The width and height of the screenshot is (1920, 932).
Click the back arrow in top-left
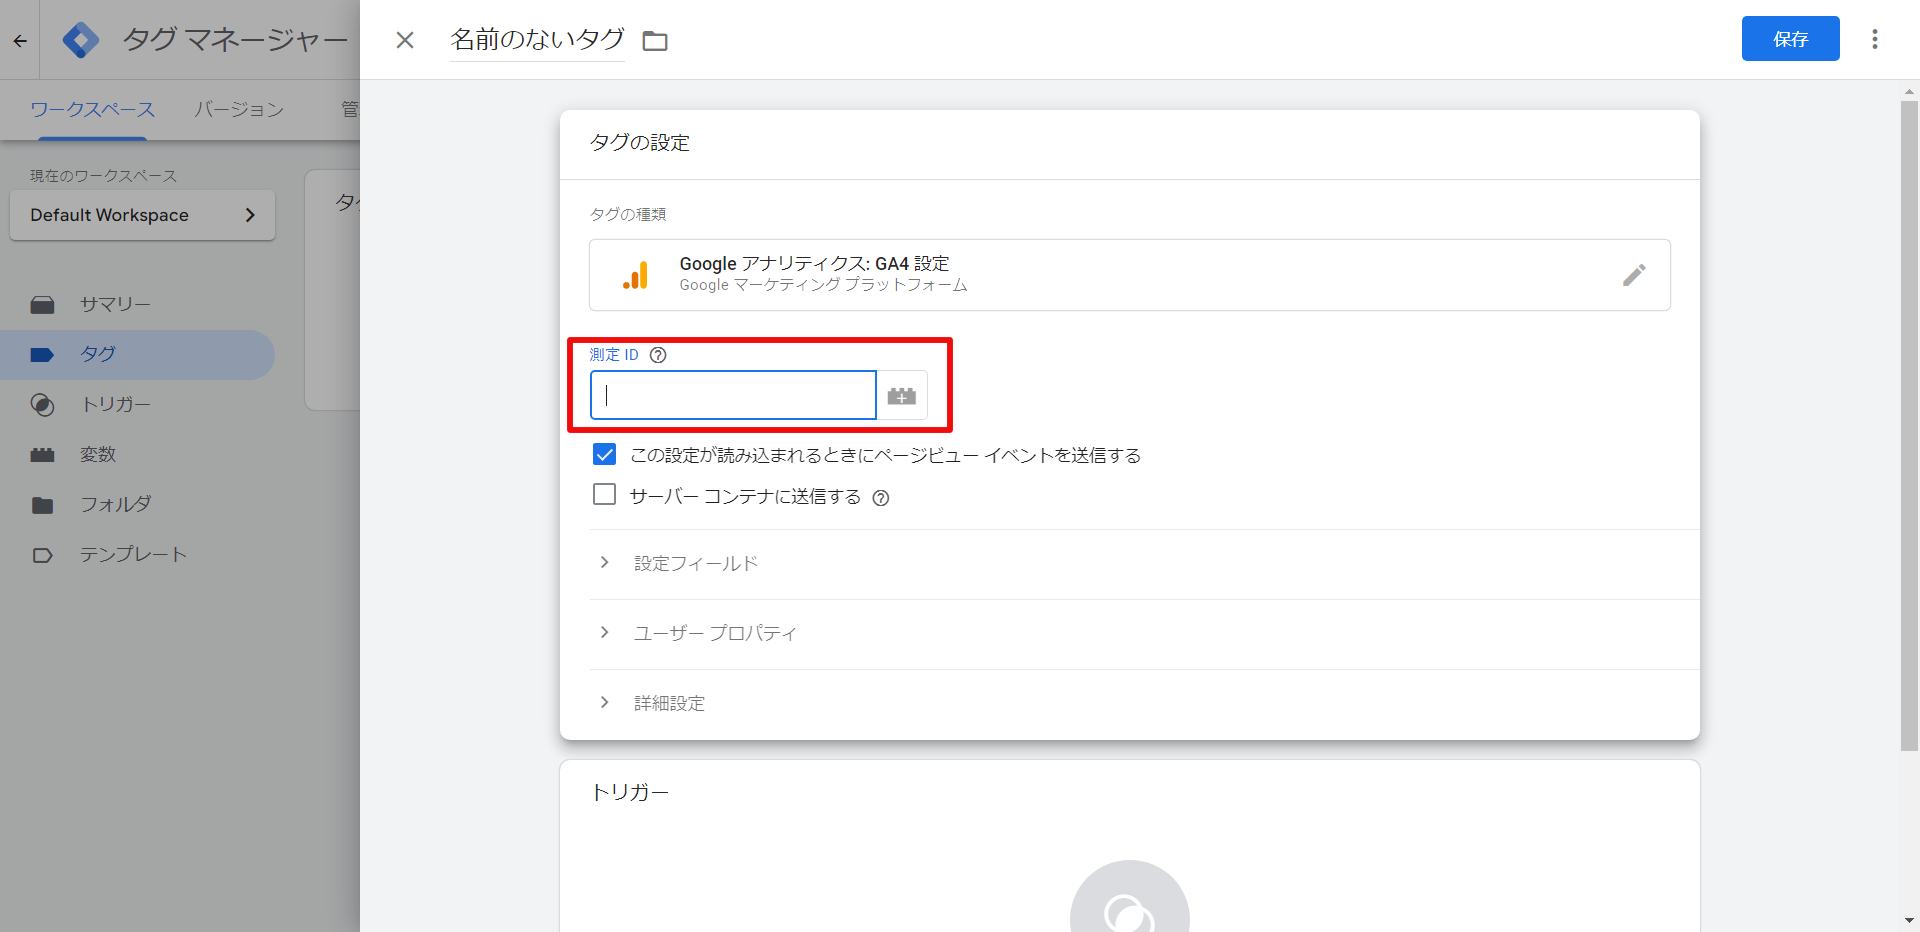click(20, 41)
